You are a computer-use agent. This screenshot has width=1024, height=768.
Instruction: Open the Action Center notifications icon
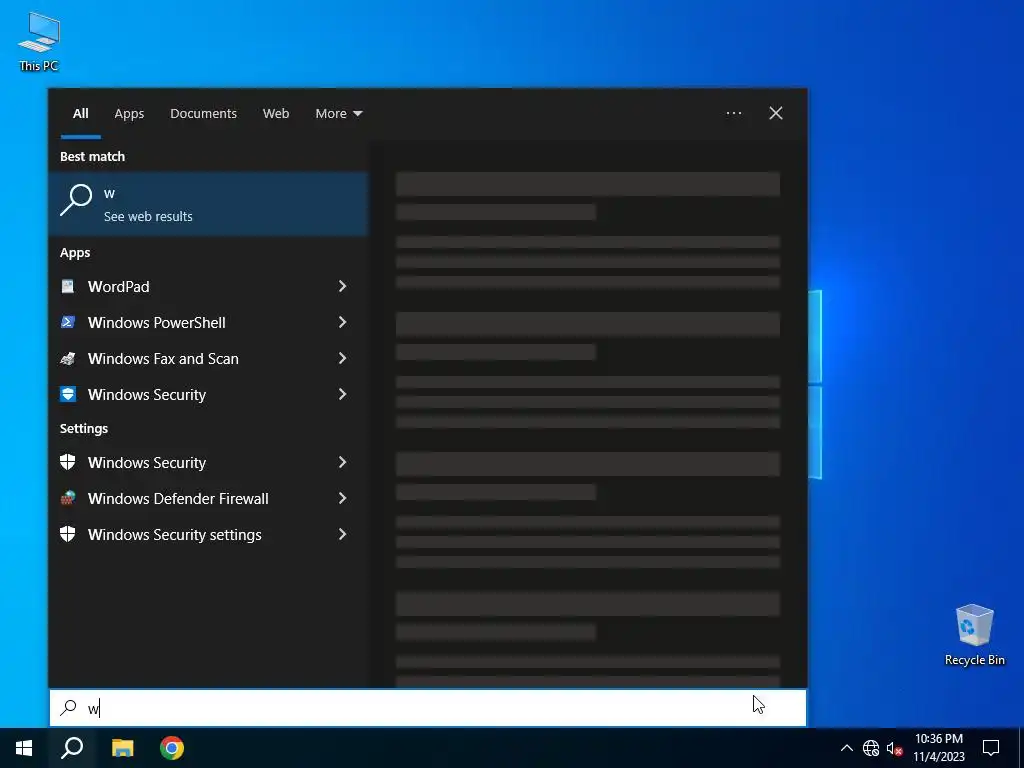(x=991, y=748)
